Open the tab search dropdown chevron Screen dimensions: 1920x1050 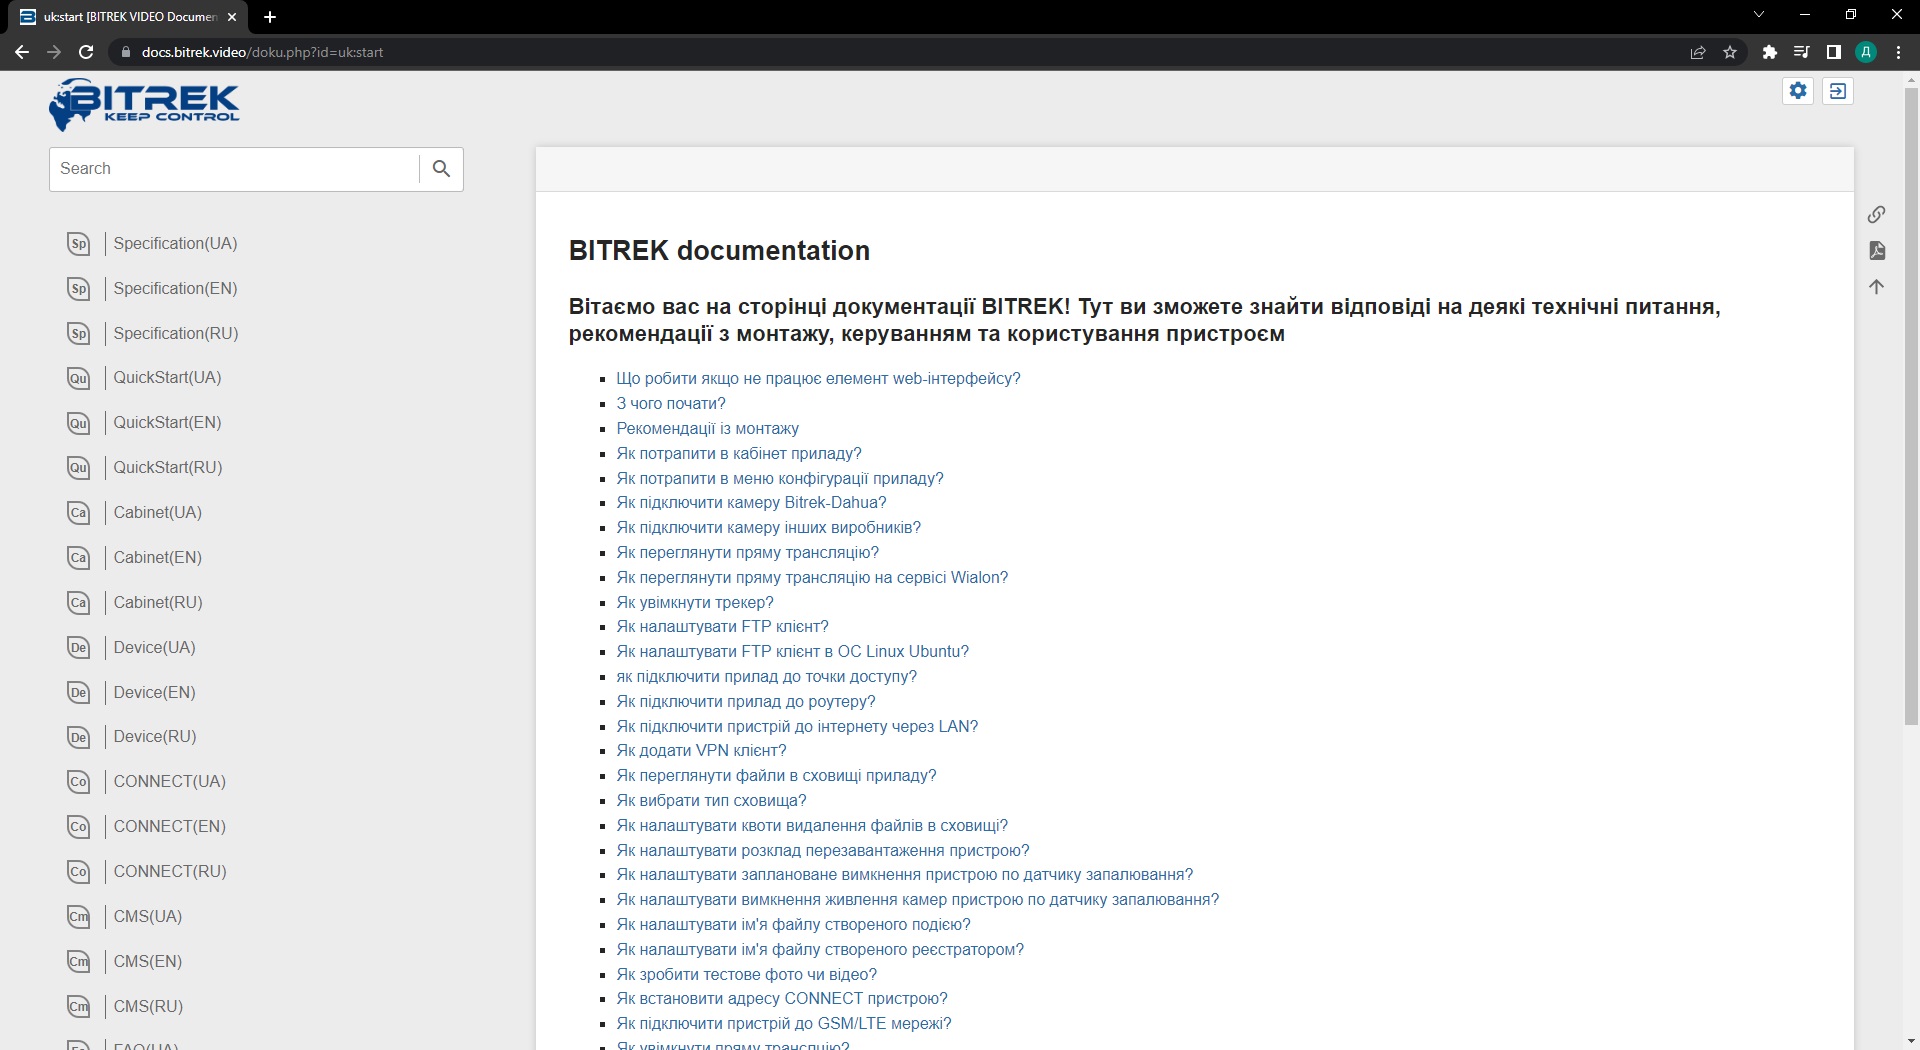(x=1759, y=15)
